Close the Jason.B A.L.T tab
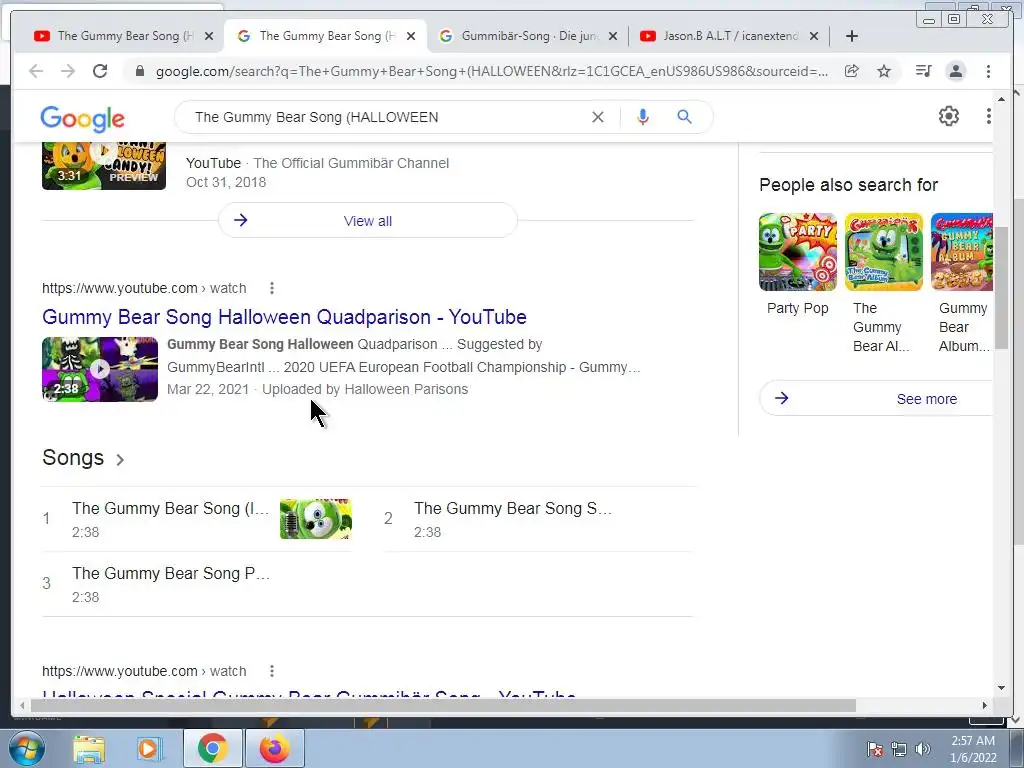The height and width of the screenshot is (768, 1024). click(x=814, y=37)
